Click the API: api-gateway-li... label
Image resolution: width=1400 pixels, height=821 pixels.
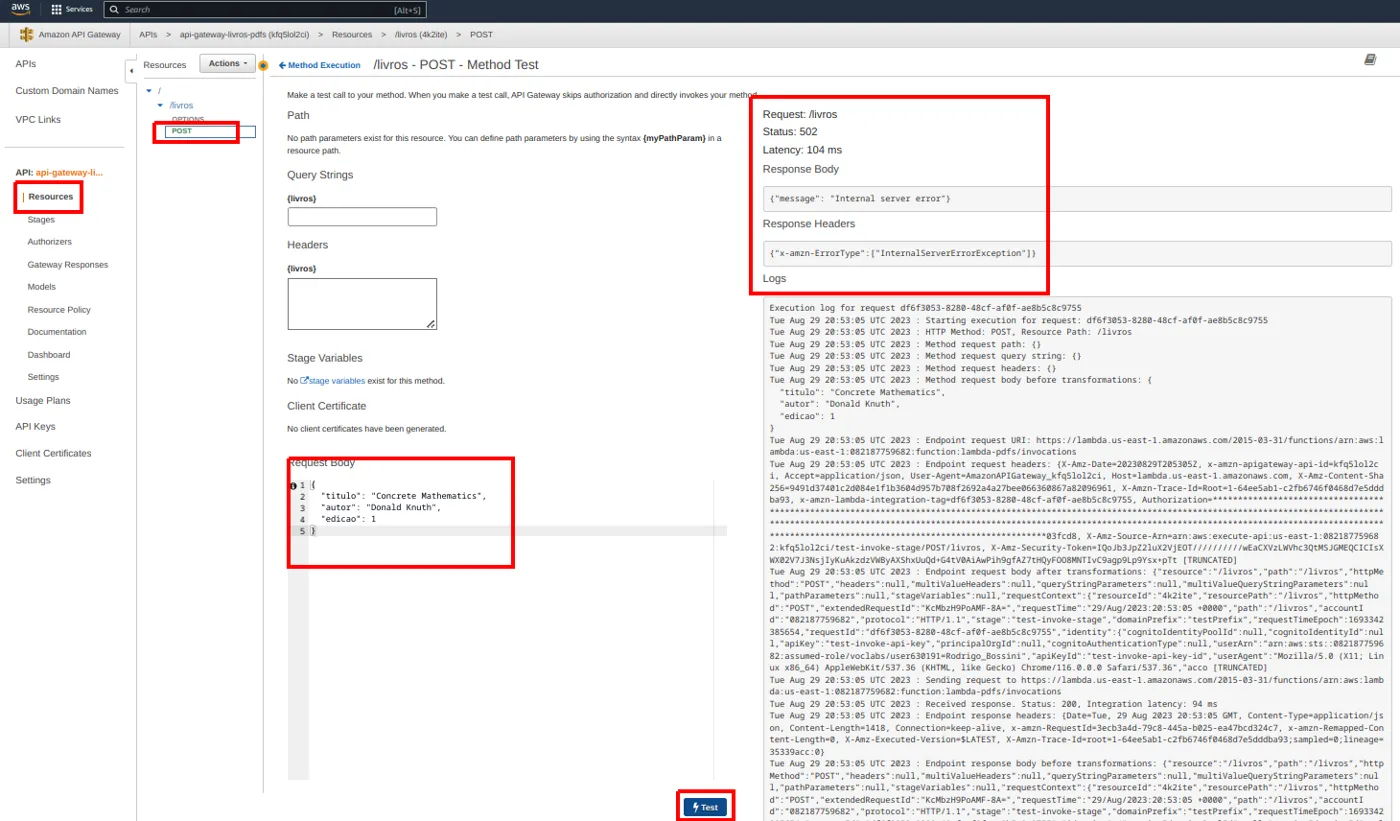click(59, 172)
